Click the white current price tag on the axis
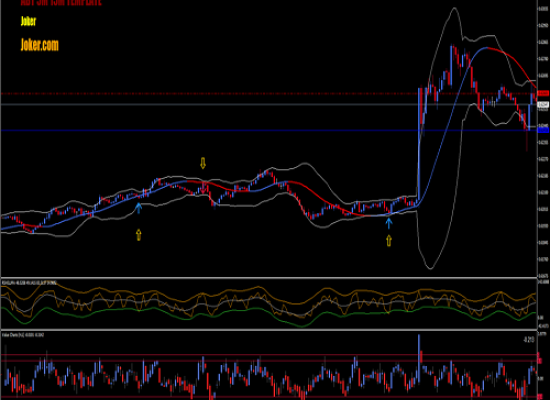 pyautogui.click(x=543, y=105)
